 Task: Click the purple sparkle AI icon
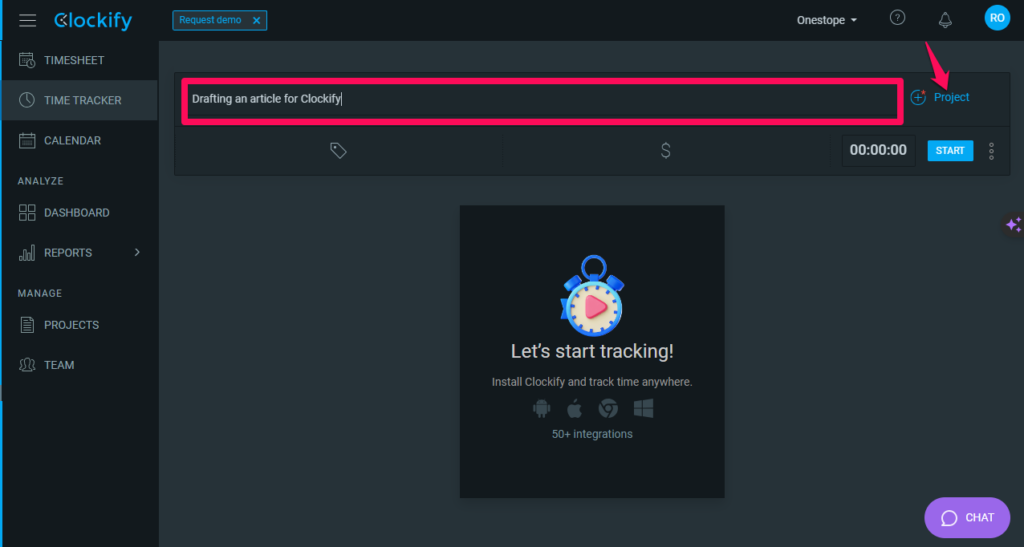coord(1014,225)
